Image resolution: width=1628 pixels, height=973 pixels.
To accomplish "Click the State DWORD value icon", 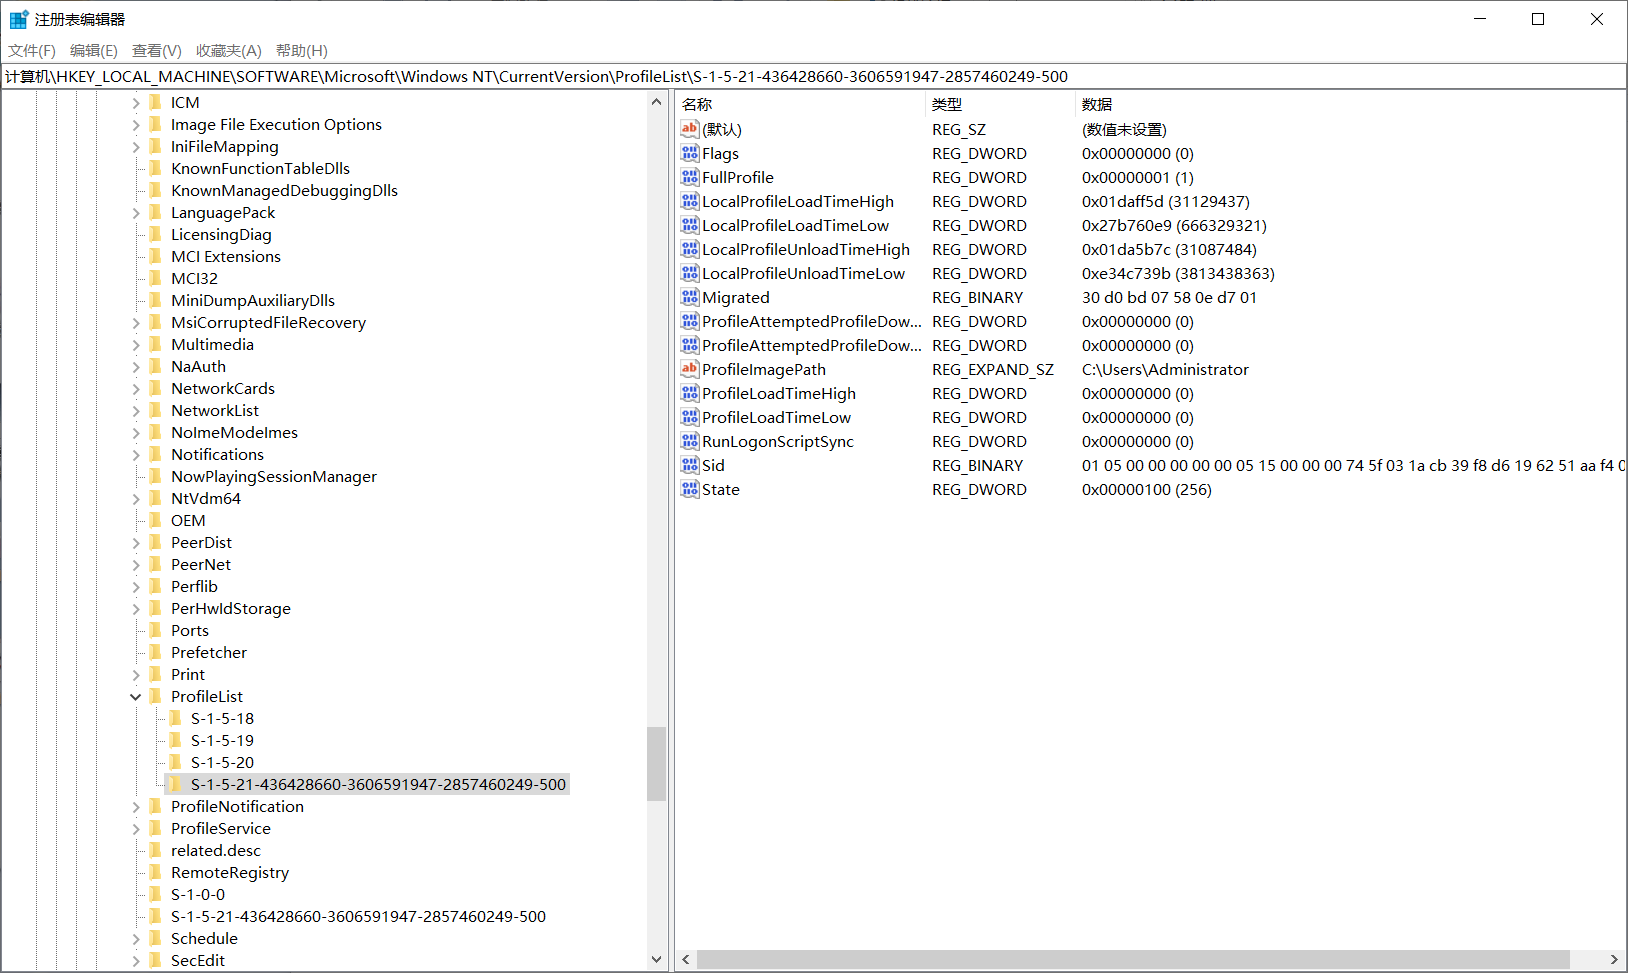I will (690, 489).
